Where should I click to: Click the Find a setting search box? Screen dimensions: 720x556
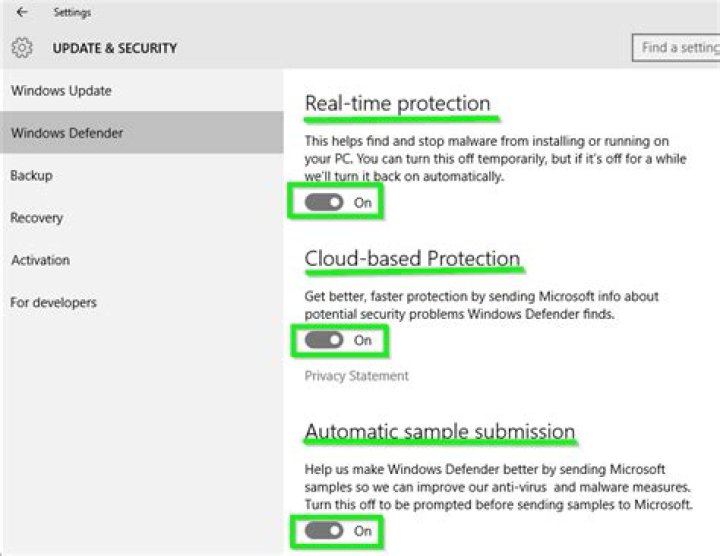pos(676,48)
